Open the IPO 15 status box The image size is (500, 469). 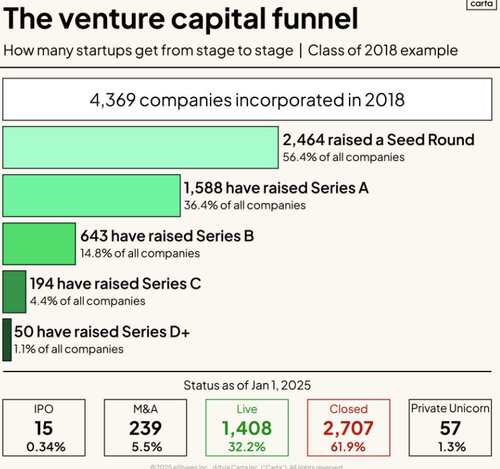point(44,428)
